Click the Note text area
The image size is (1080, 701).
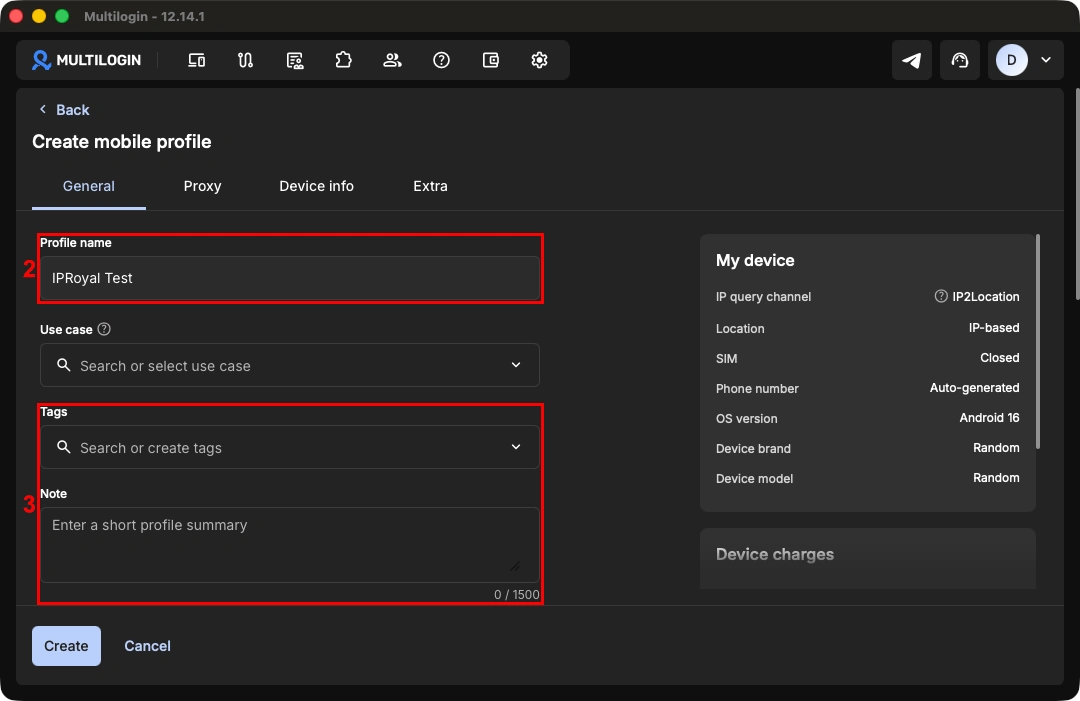coord(289,545)
